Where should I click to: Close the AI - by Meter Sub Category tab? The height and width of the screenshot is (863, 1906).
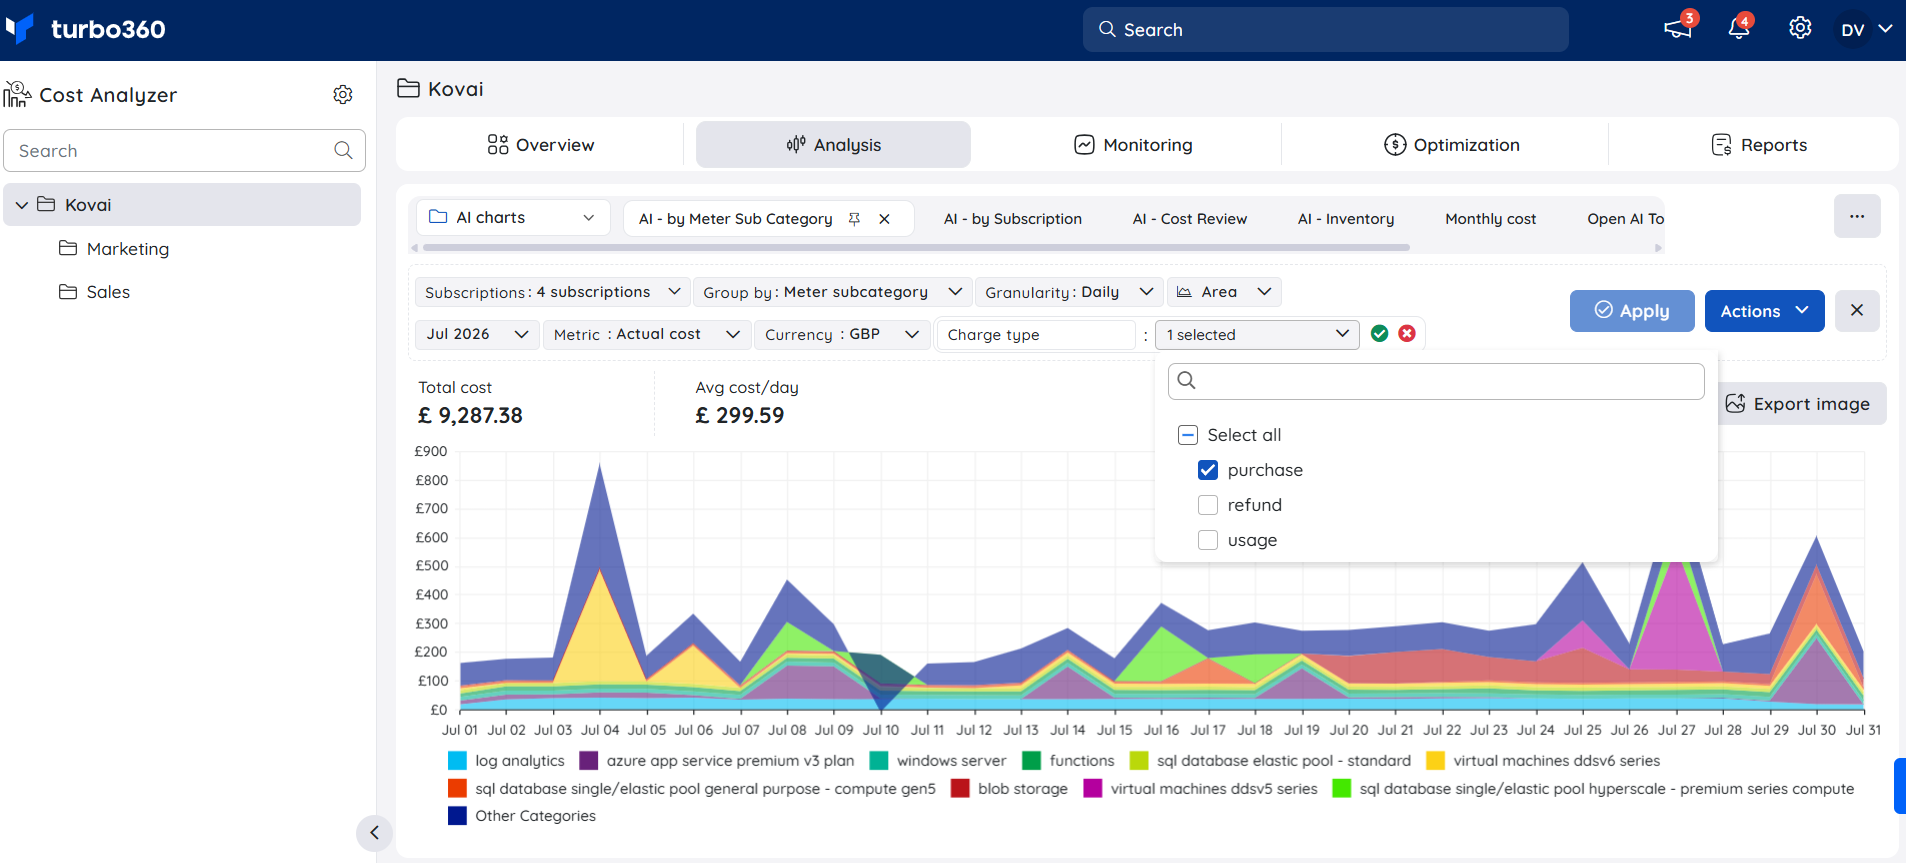coord(884,219)
